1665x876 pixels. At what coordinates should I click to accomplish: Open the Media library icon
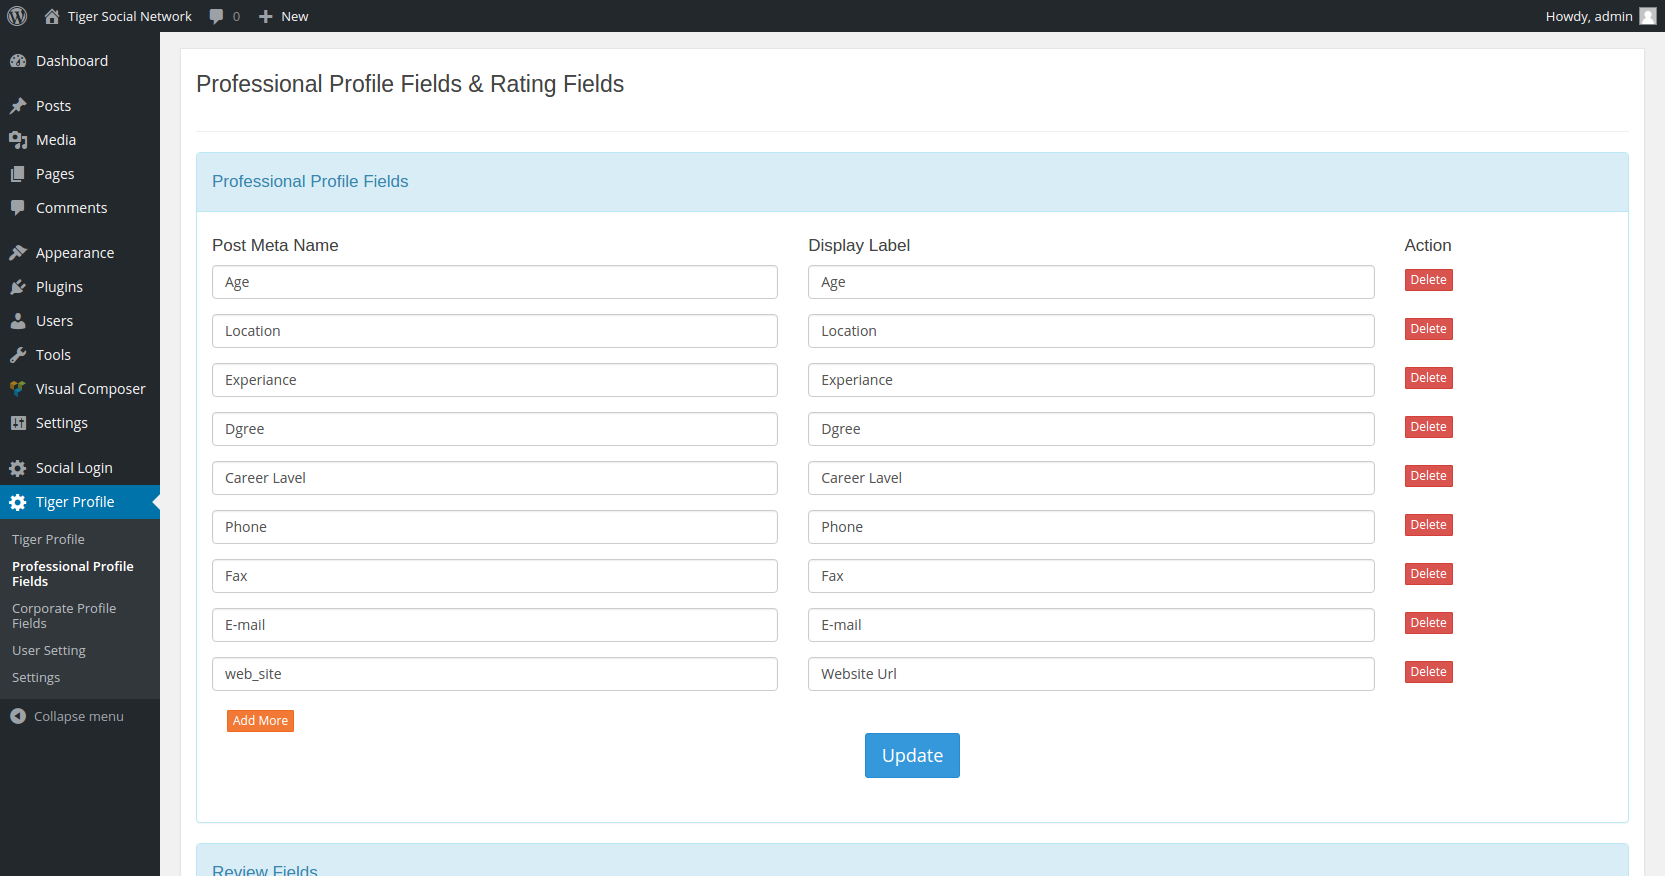[x=18, y=140]
